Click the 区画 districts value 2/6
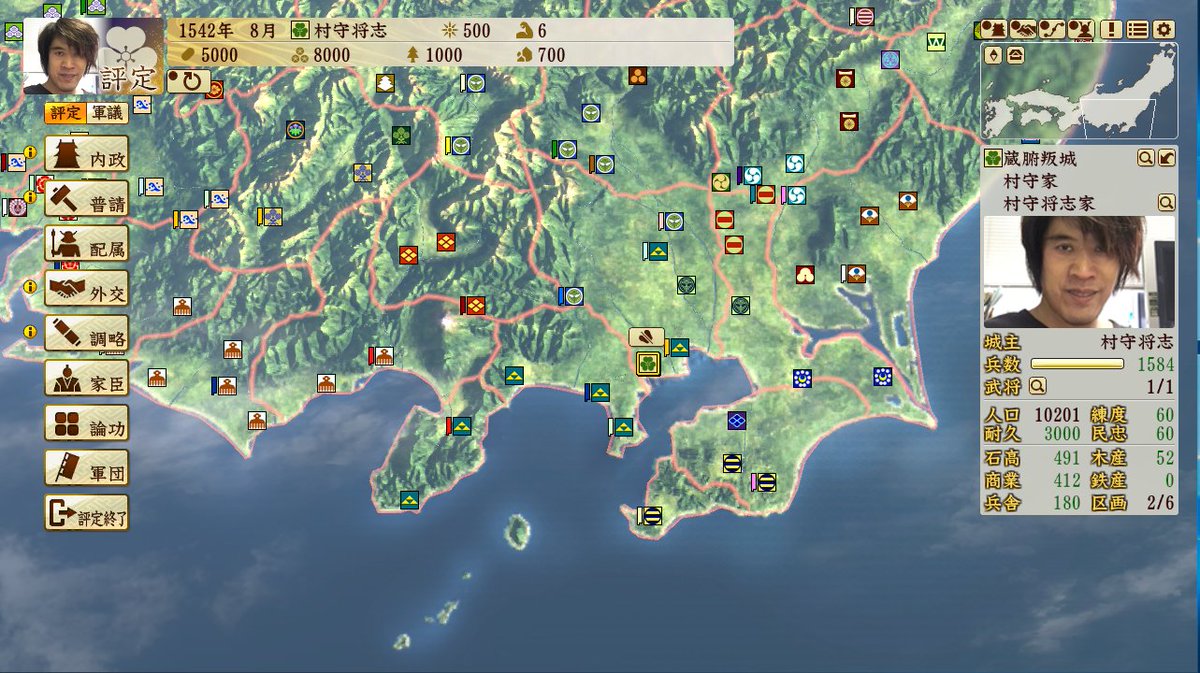This screenshot has height=673, width=1200. point(1161,503)
